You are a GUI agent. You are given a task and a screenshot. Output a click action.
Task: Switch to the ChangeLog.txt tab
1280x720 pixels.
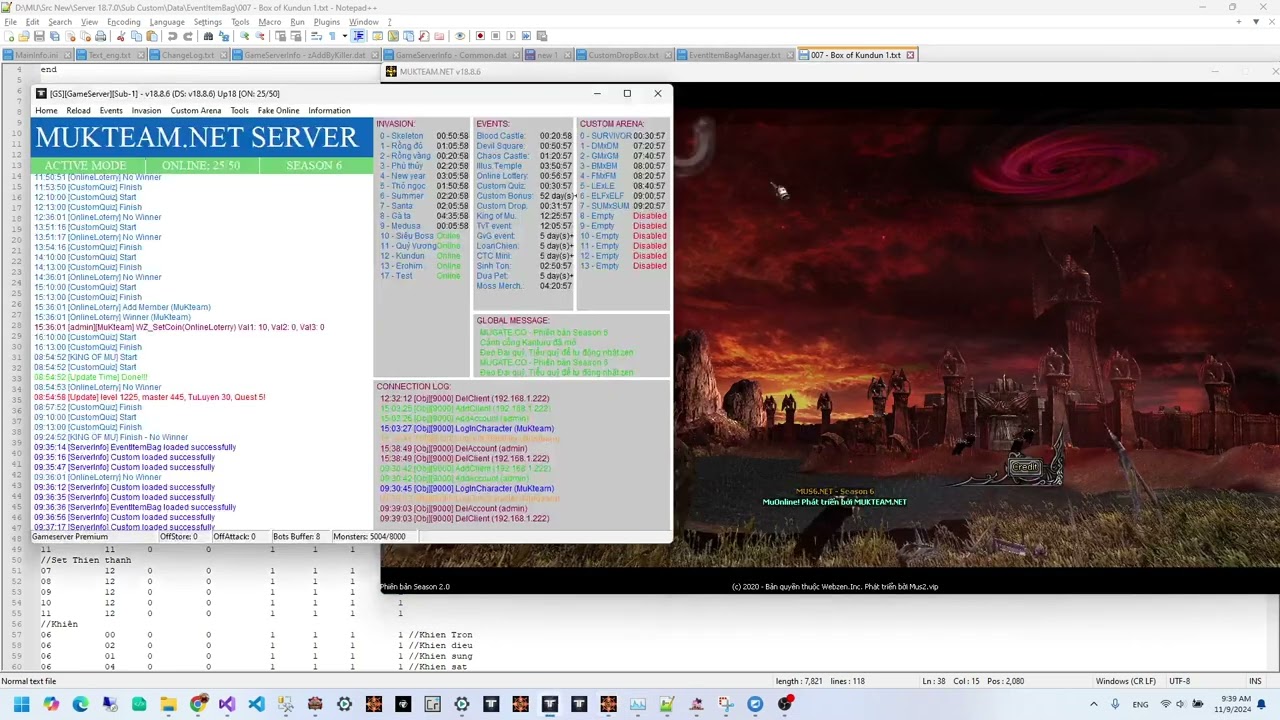188,55
